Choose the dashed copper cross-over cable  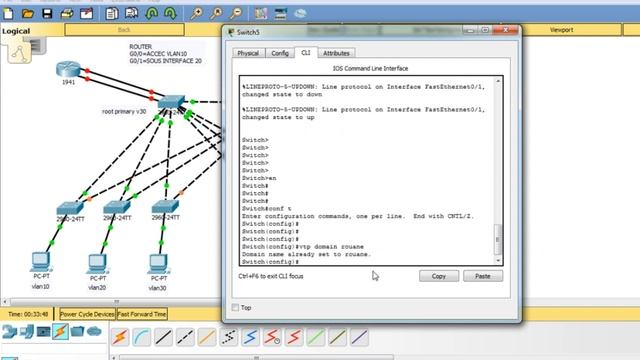coord(185,338)
